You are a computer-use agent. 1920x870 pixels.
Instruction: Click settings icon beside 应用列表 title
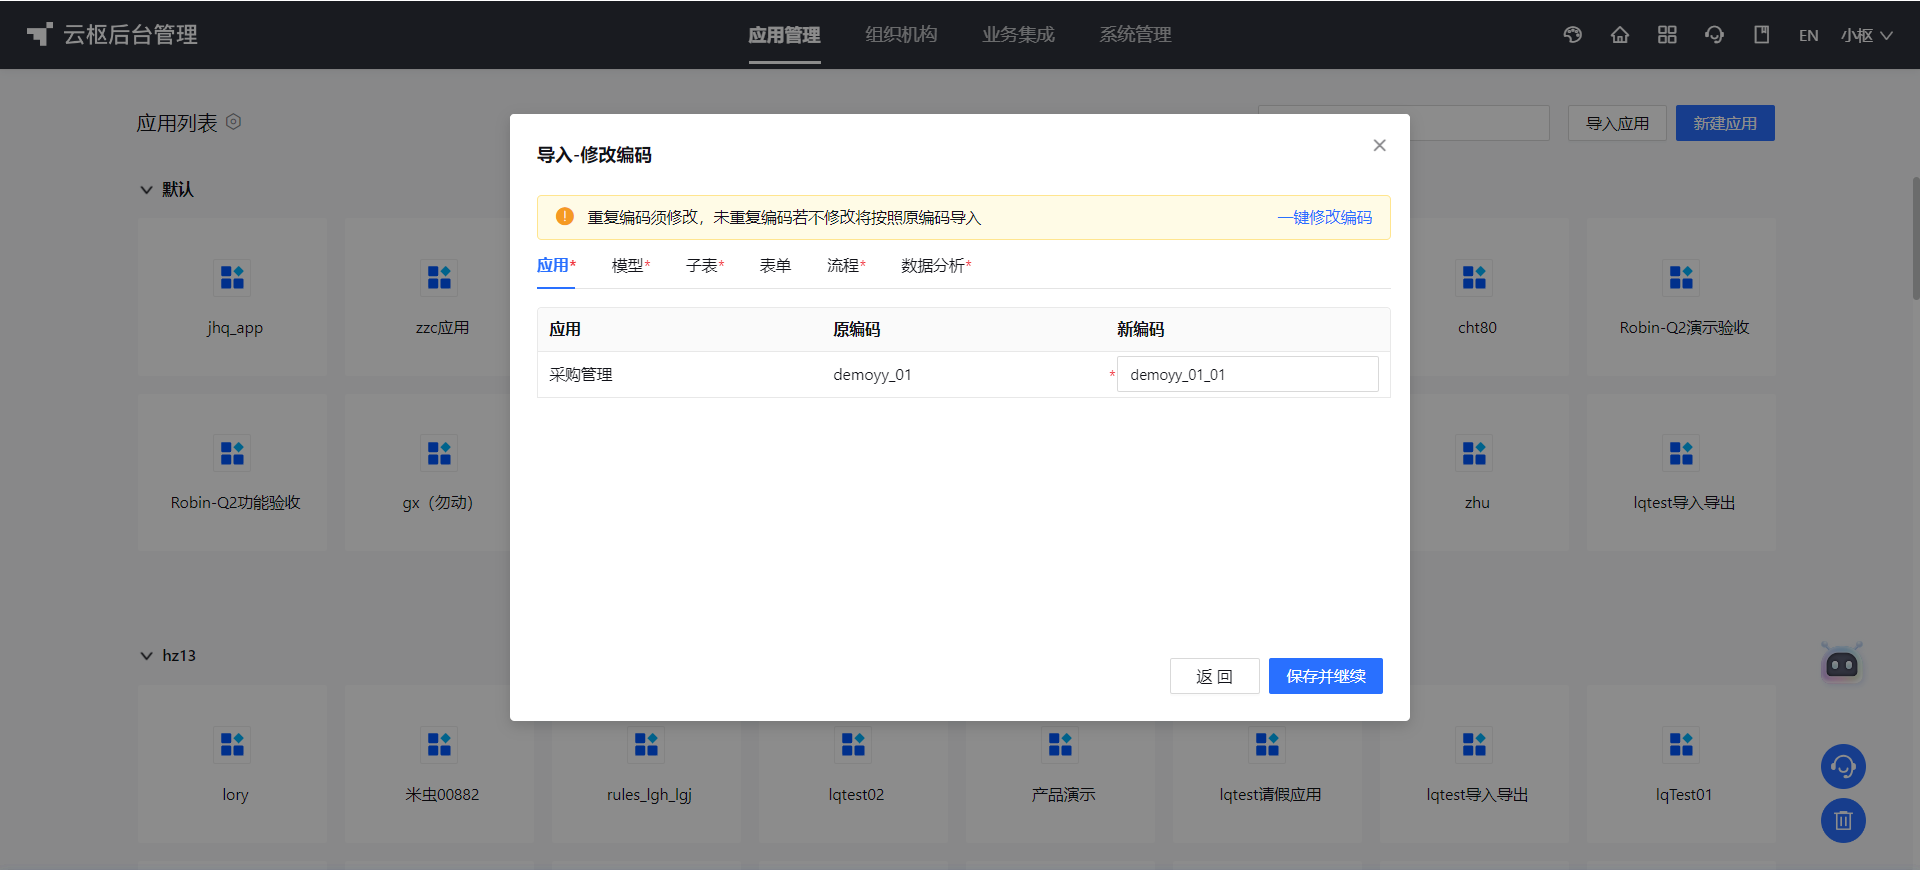click(x=234, y=122)
